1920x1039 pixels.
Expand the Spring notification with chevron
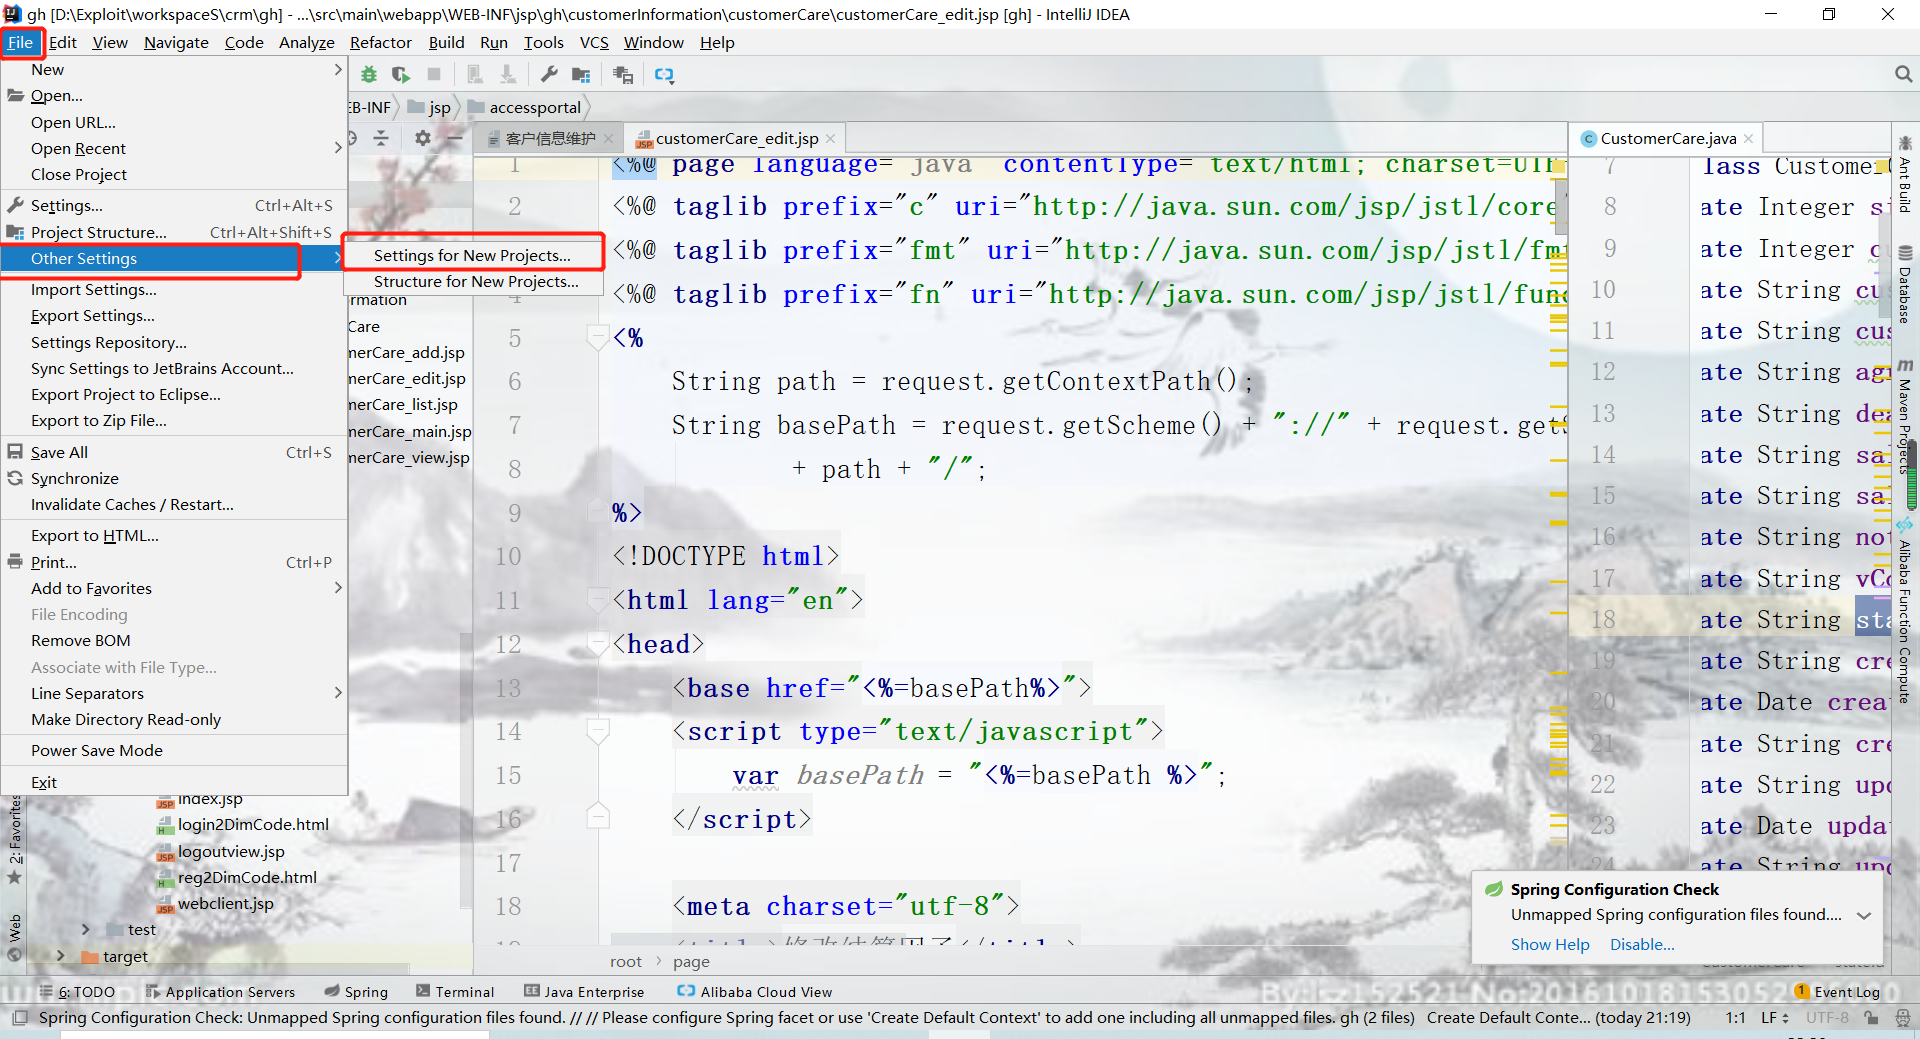pos(1864,915)
